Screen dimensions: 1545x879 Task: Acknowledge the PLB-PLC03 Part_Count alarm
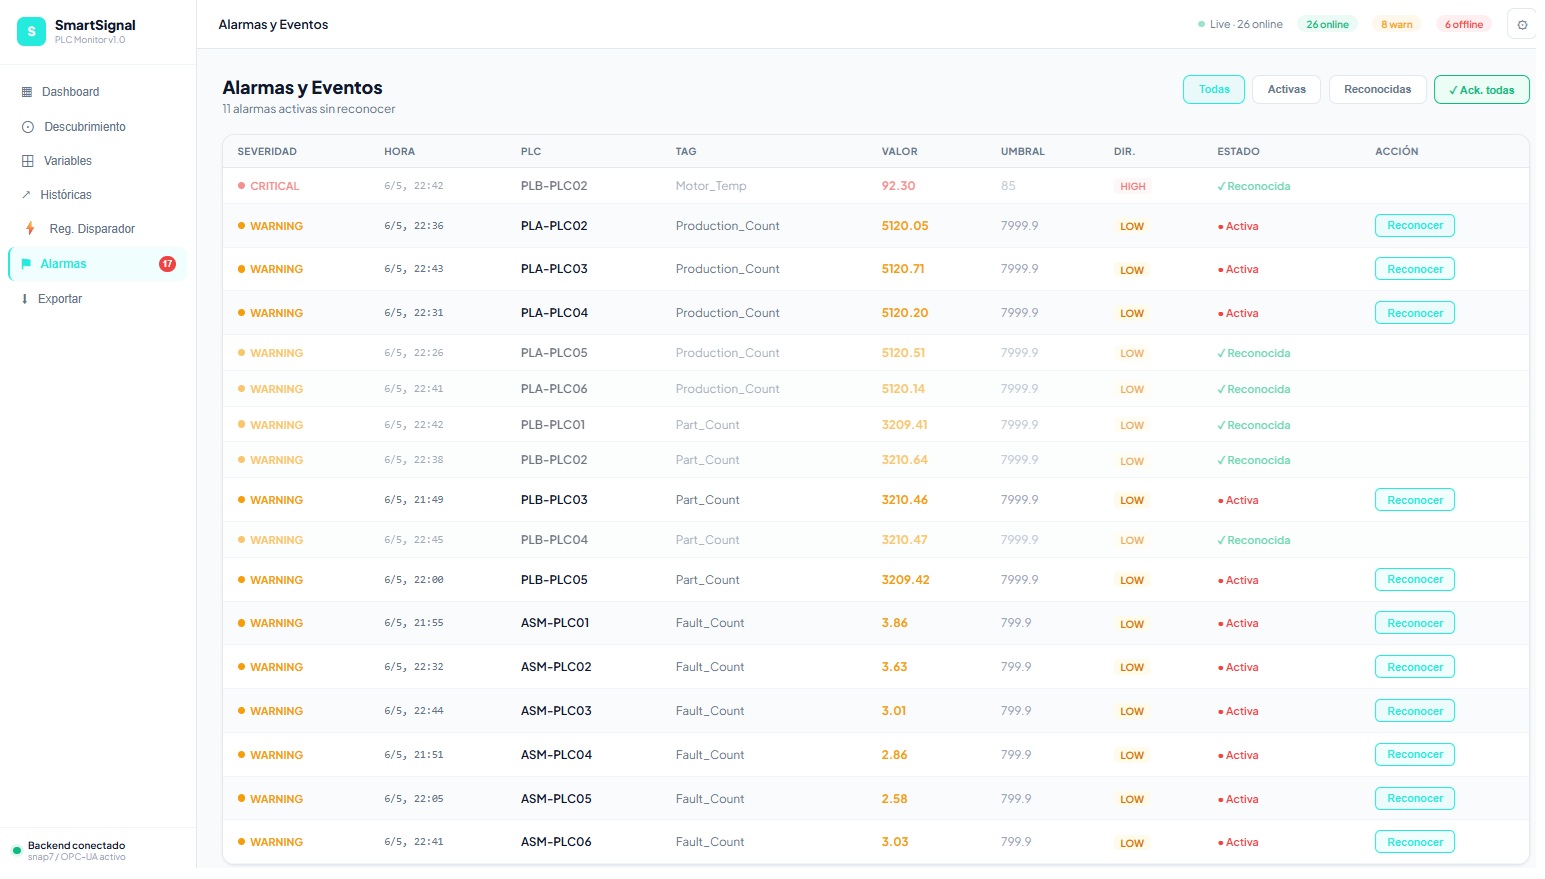pyautogui.click(x=1415, y=500)
